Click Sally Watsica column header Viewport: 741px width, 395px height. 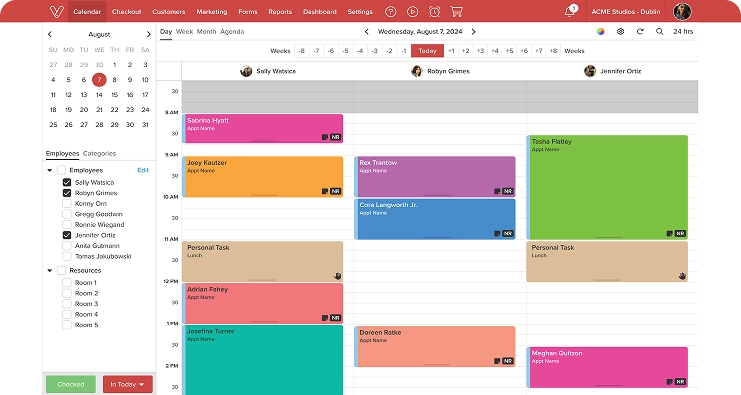click(x=268, y=71)
